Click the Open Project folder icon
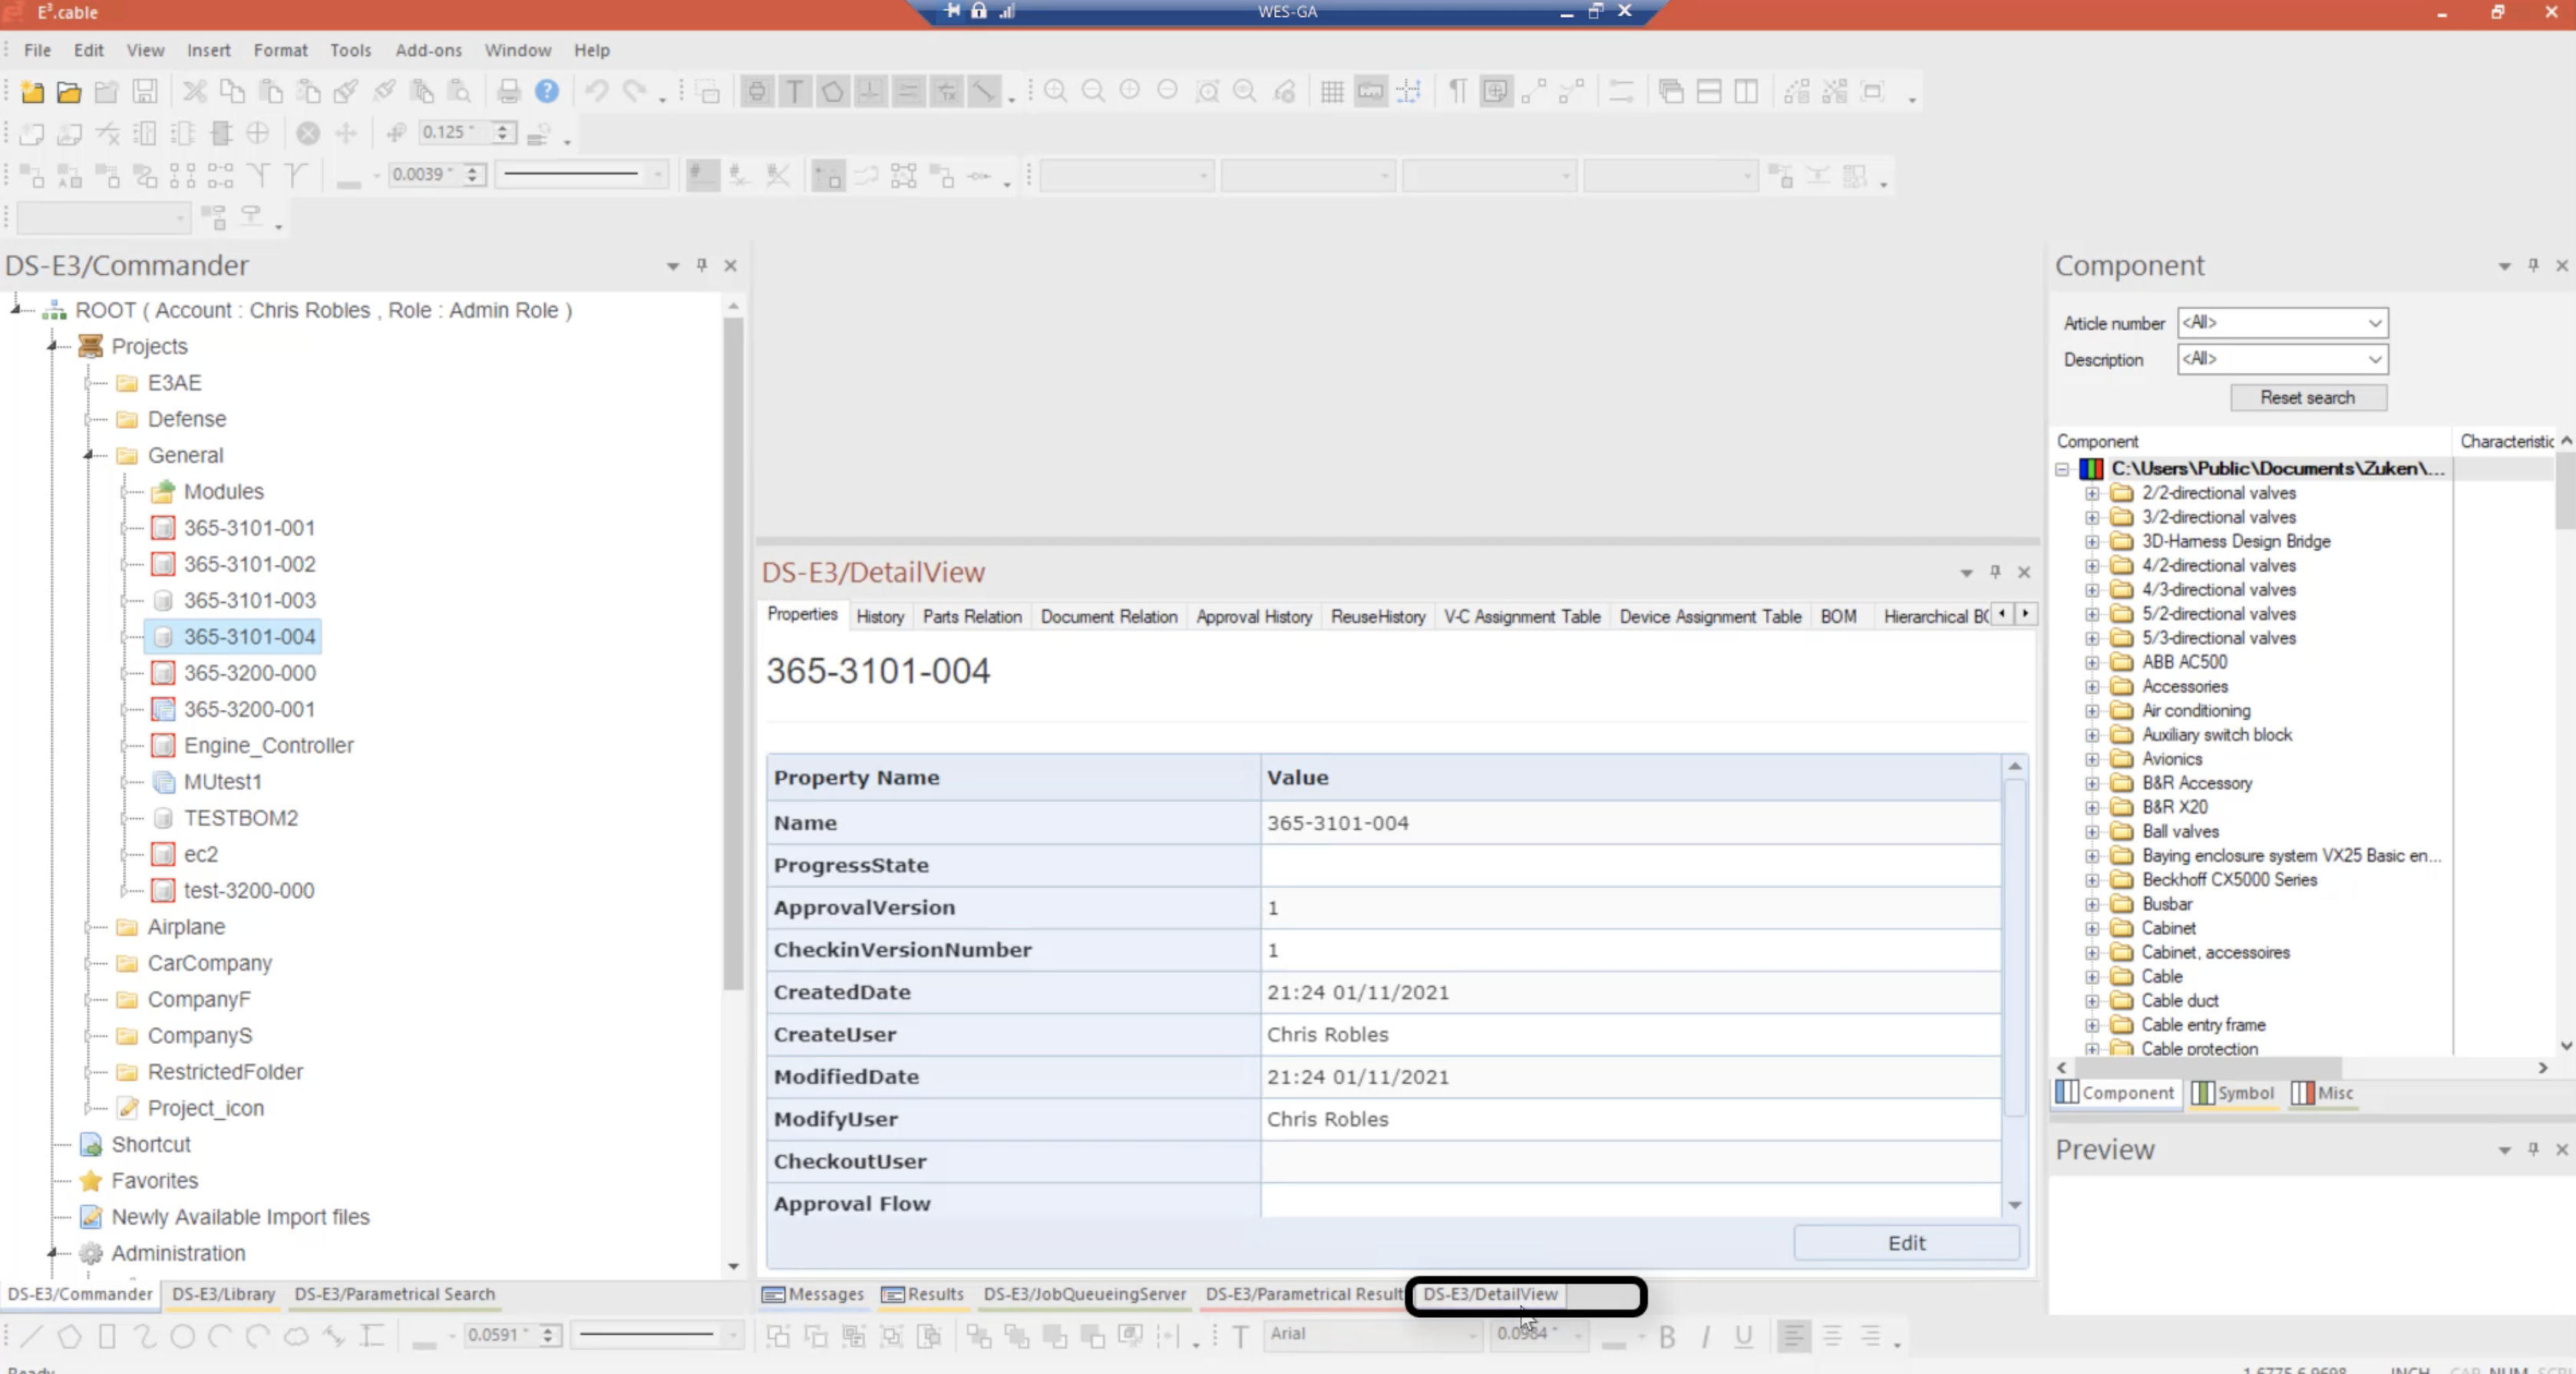 [69, 92]
